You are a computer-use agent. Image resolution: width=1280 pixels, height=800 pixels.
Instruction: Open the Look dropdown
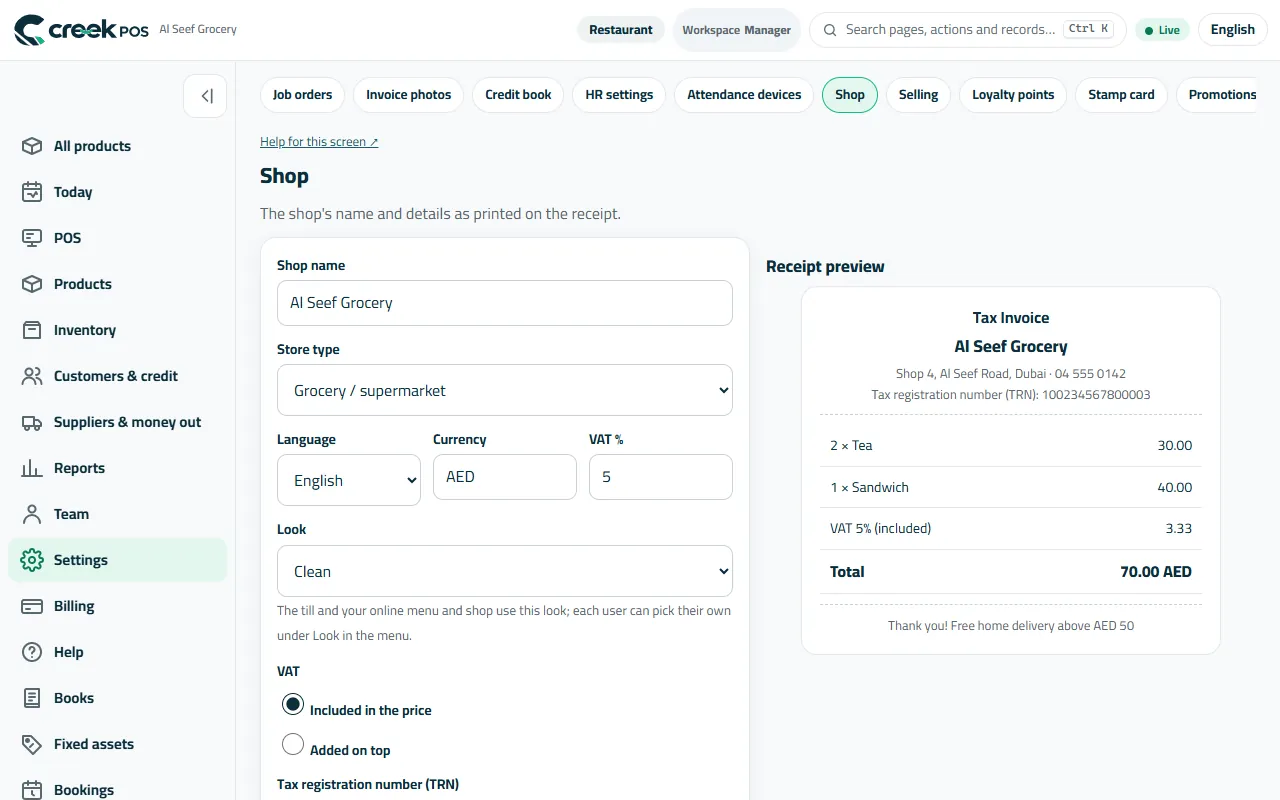[505, 571]
